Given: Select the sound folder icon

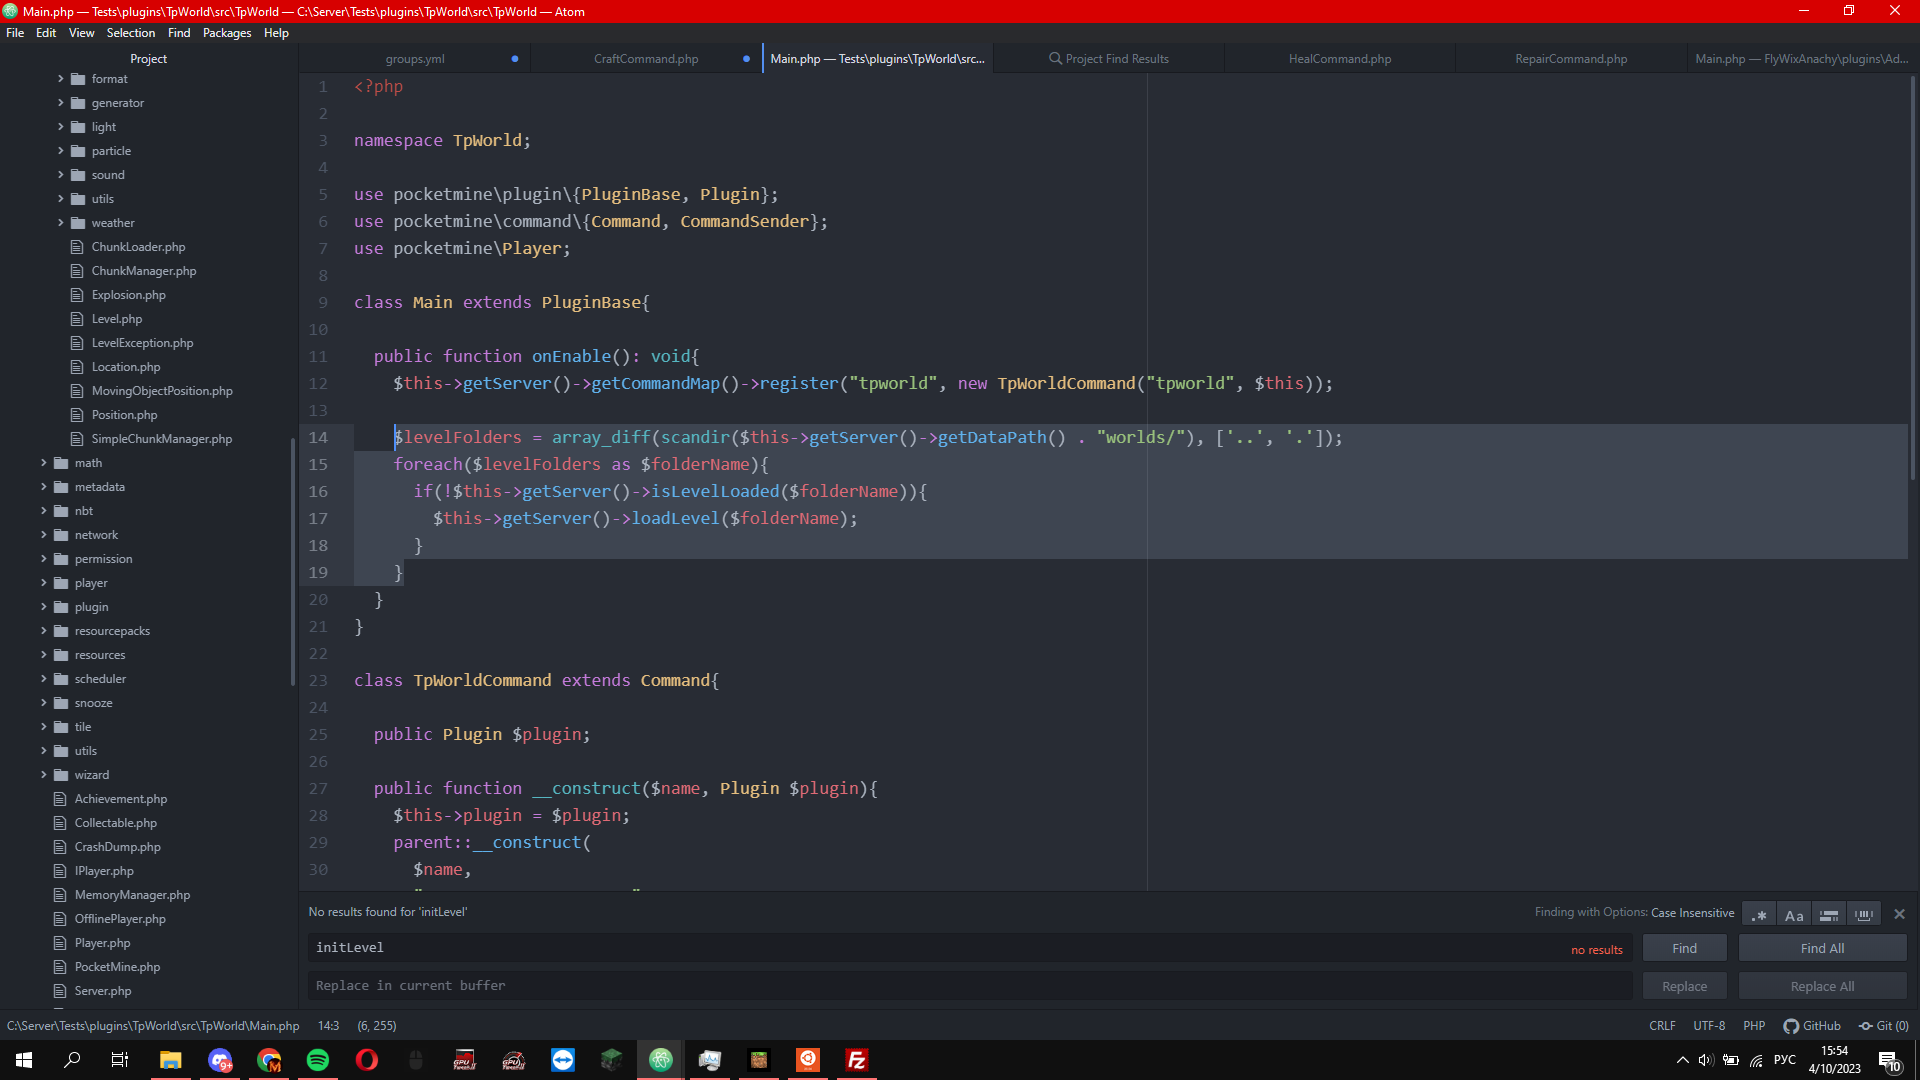Looking at the screenshot, I should [78, 175].
